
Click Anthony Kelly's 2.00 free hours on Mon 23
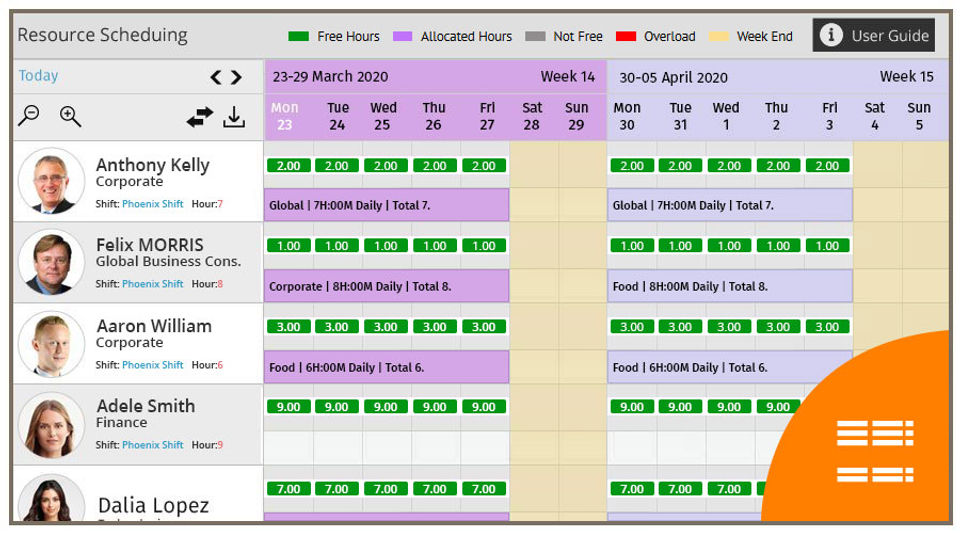tap(288, 165)
